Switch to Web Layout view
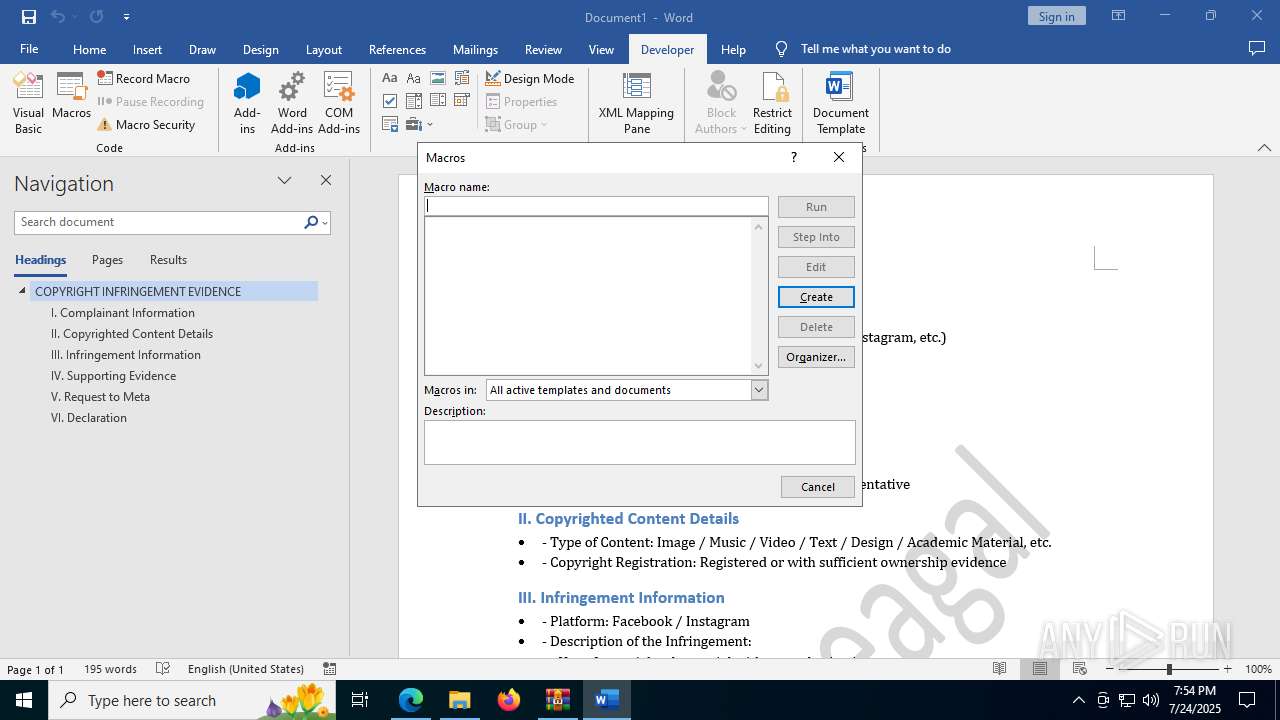1280x720 pixels. point(1080,669)
